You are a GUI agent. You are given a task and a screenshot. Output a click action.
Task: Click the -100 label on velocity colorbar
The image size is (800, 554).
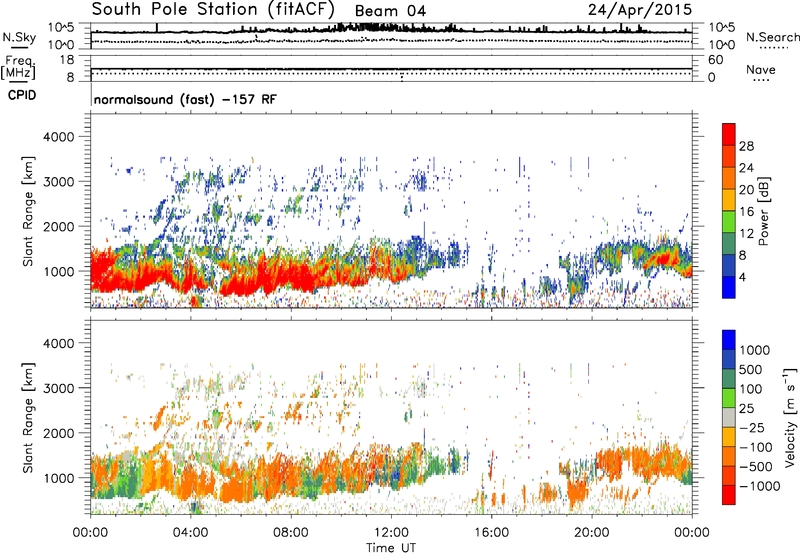(757, 447)
